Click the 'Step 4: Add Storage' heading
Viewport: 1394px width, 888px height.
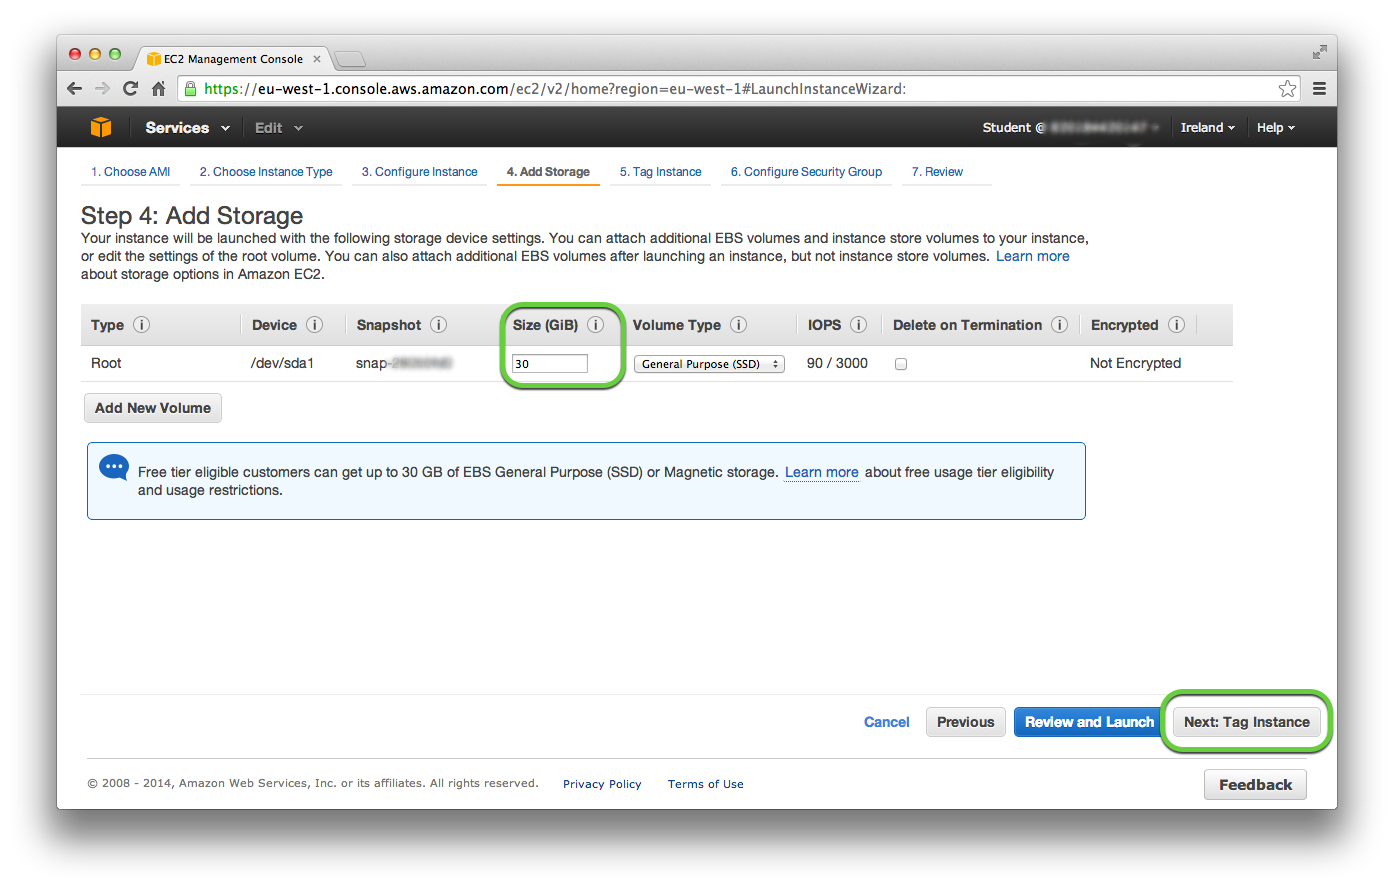coord(192,216)
